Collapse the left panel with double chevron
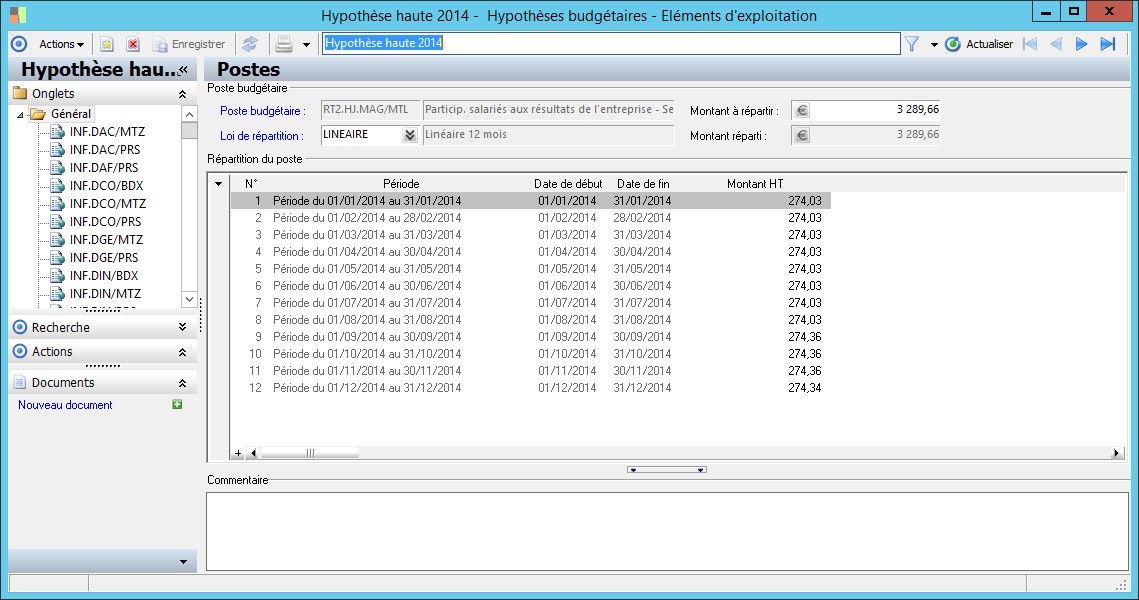Screen dimensions: 1139x600 click(182, 70)
